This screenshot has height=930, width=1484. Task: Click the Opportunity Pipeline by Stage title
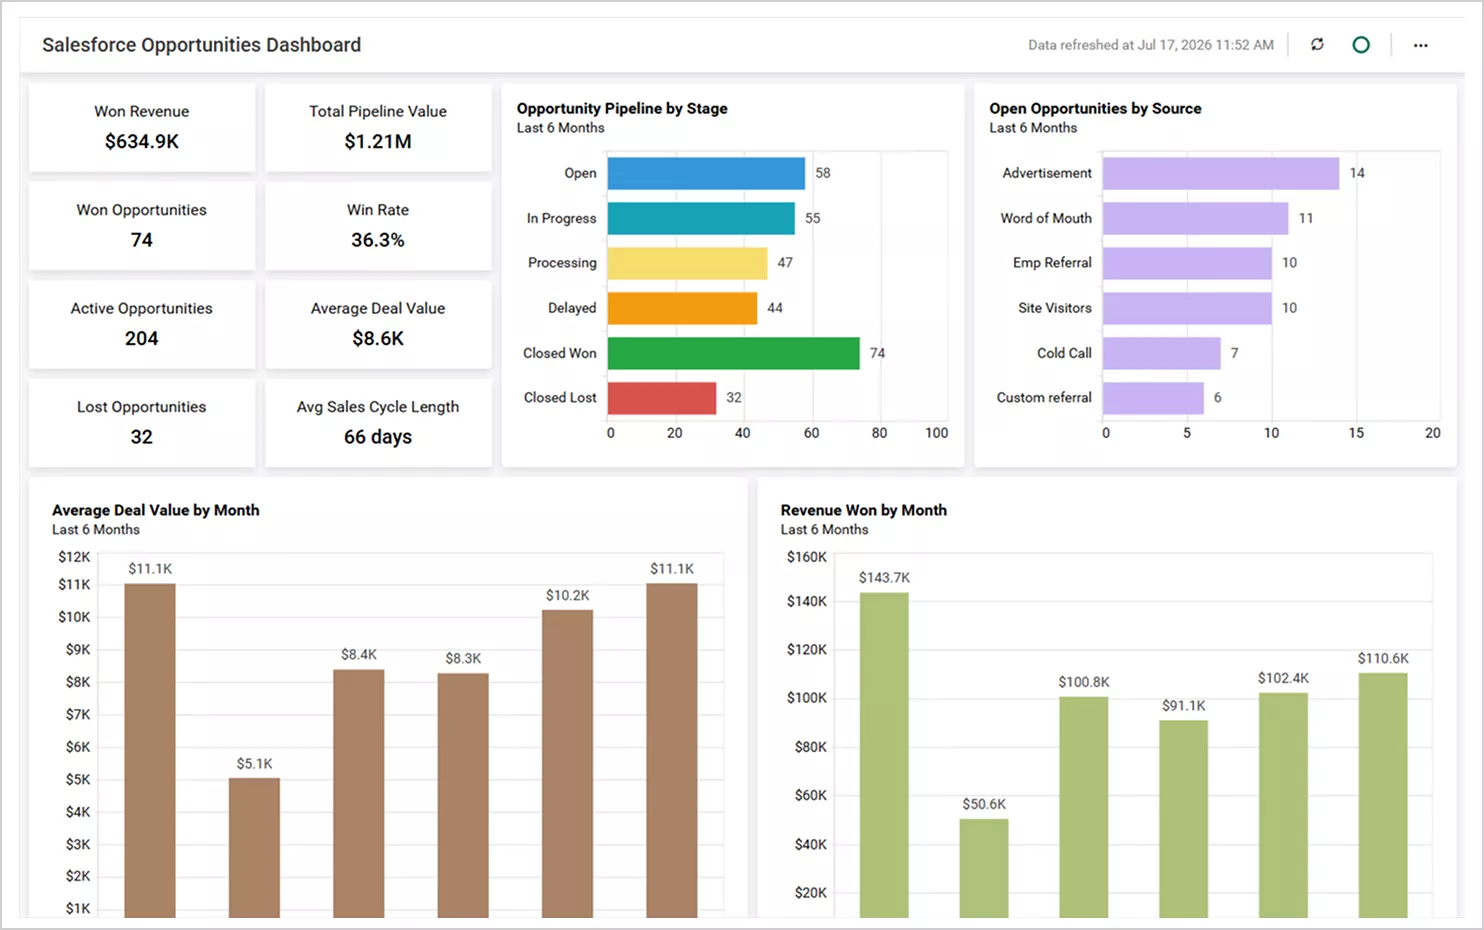pos(622,108)
